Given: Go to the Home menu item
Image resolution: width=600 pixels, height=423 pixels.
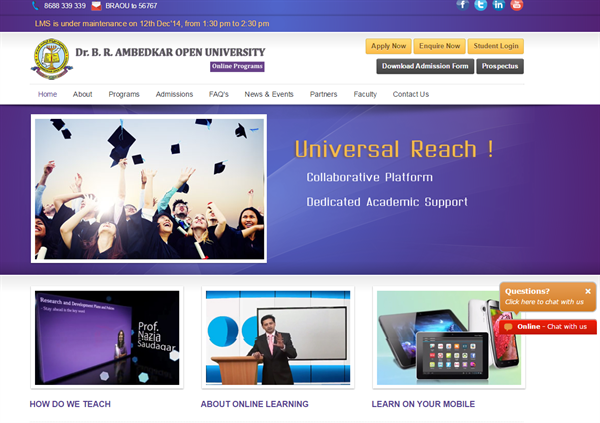Looking at the screenshot, I should click(47, 94).
